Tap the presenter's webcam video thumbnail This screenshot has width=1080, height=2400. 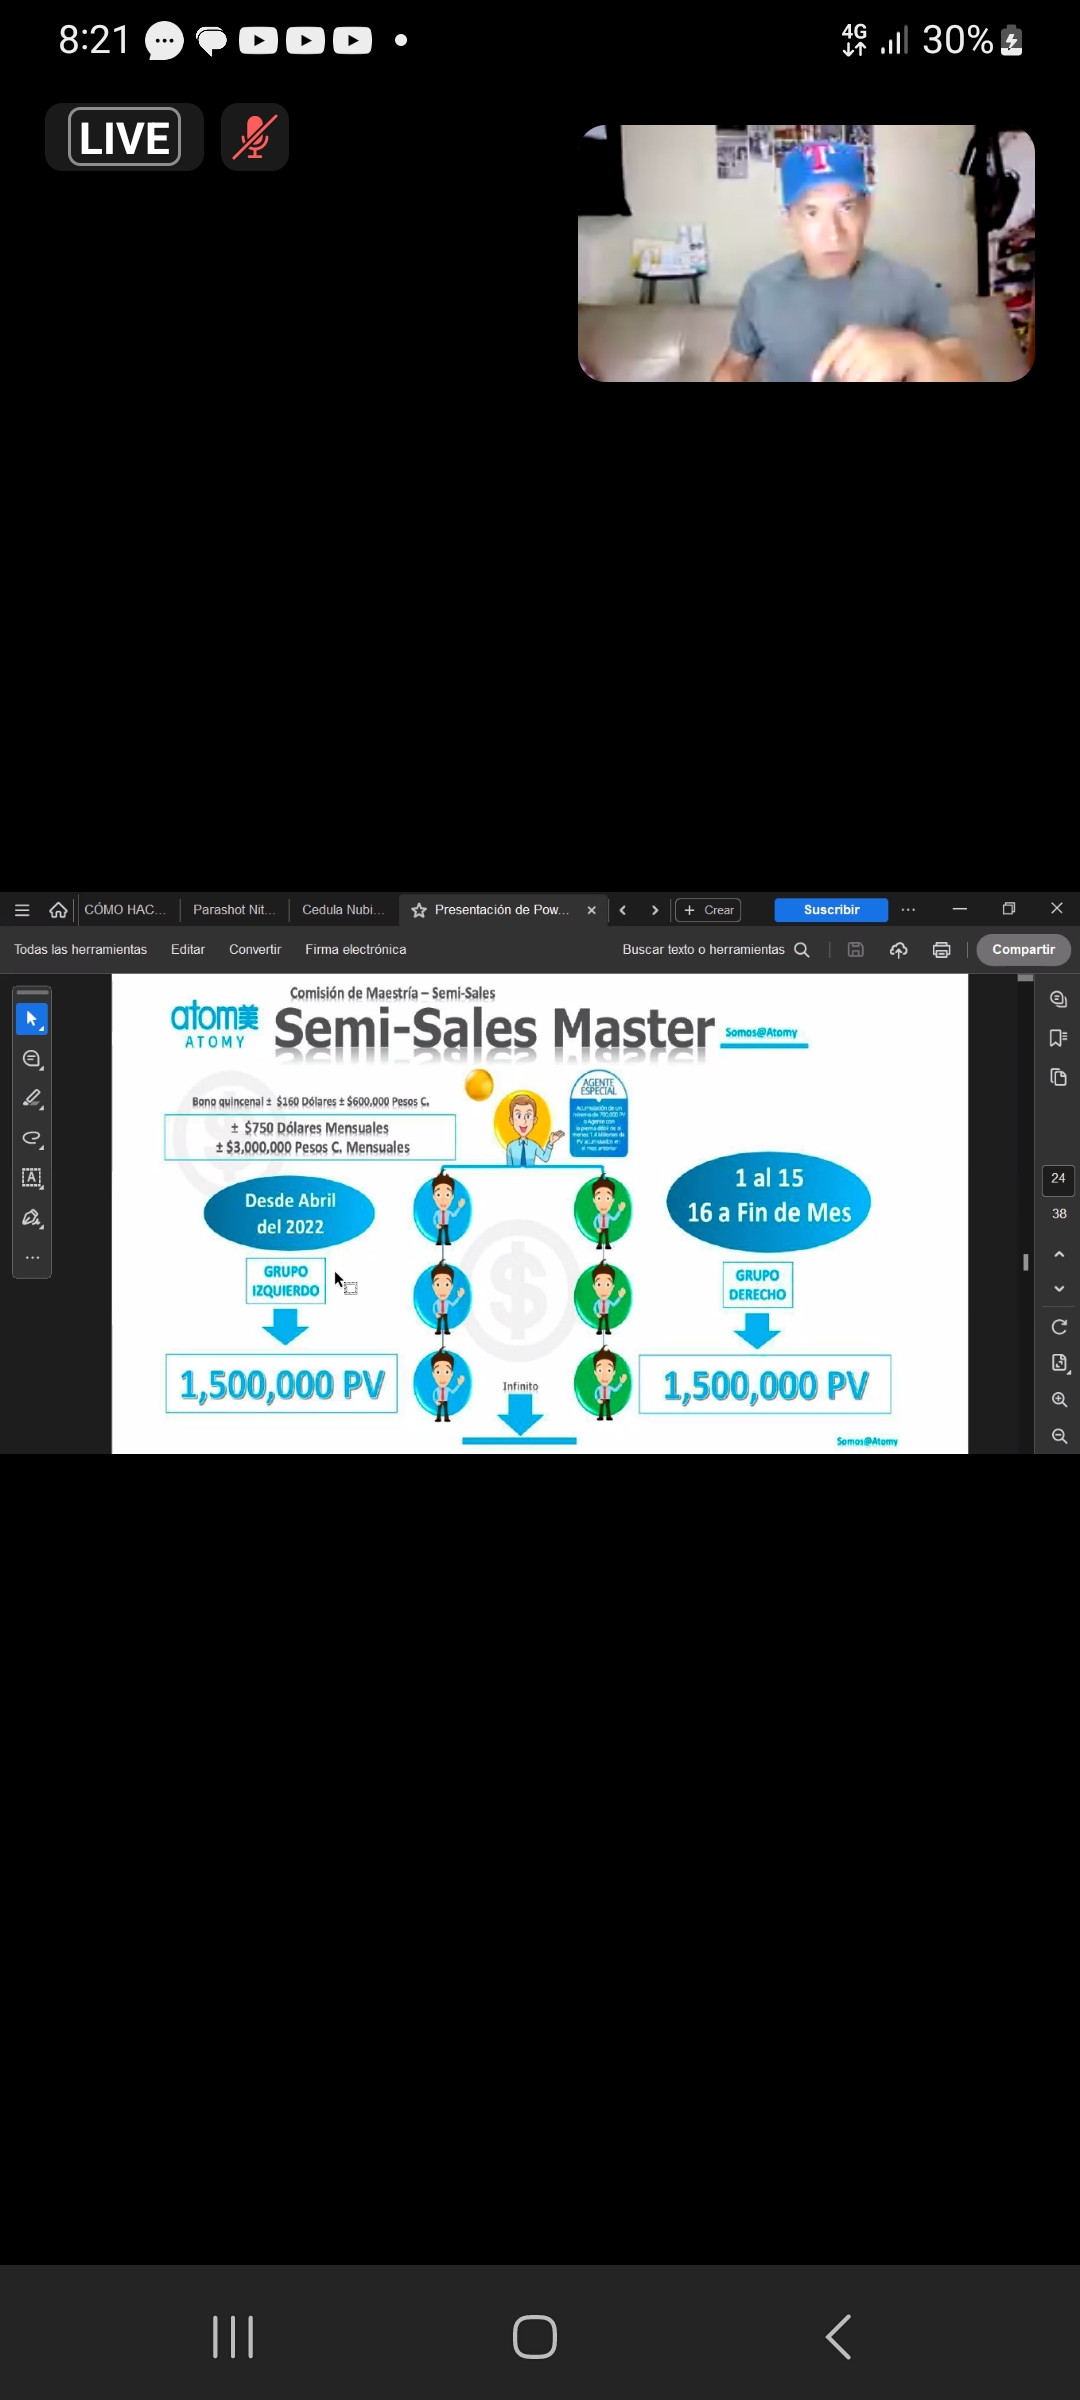(806, 253)
